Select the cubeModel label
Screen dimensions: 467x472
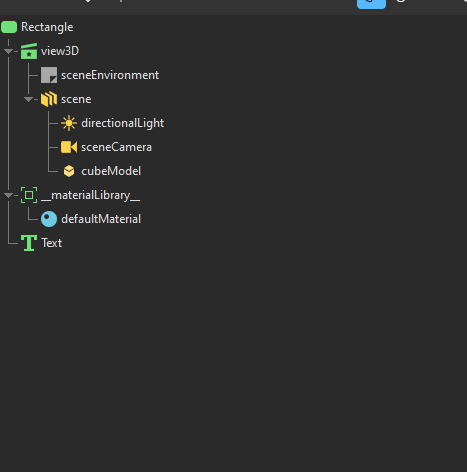[111, 171]
